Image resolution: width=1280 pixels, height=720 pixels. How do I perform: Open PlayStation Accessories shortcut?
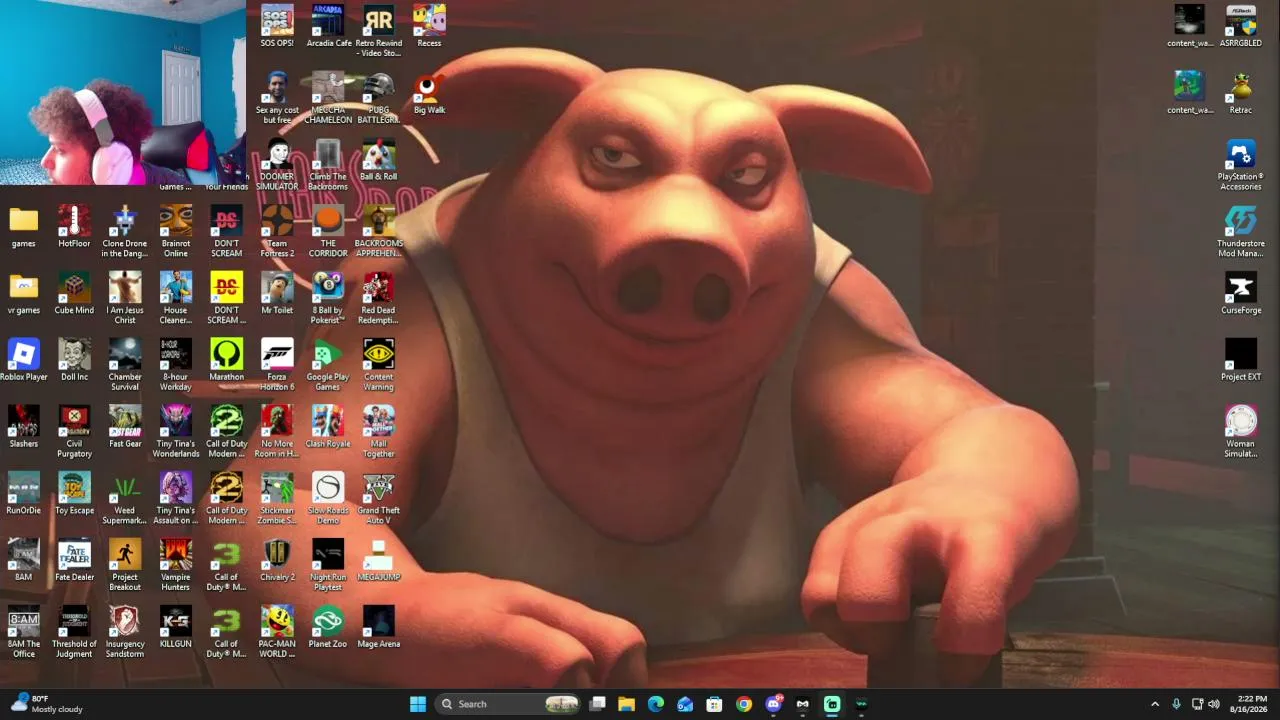1240,165
